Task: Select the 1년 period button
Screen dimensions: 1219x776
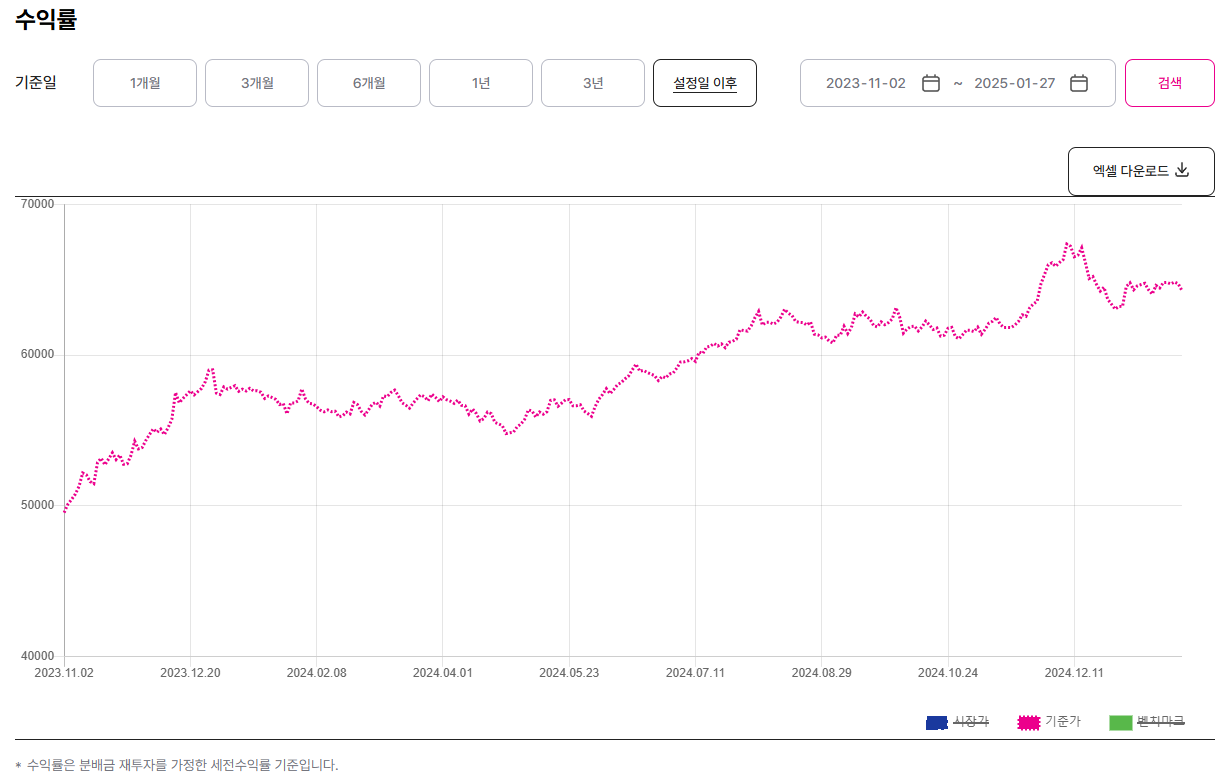Action: pos(481,83)
